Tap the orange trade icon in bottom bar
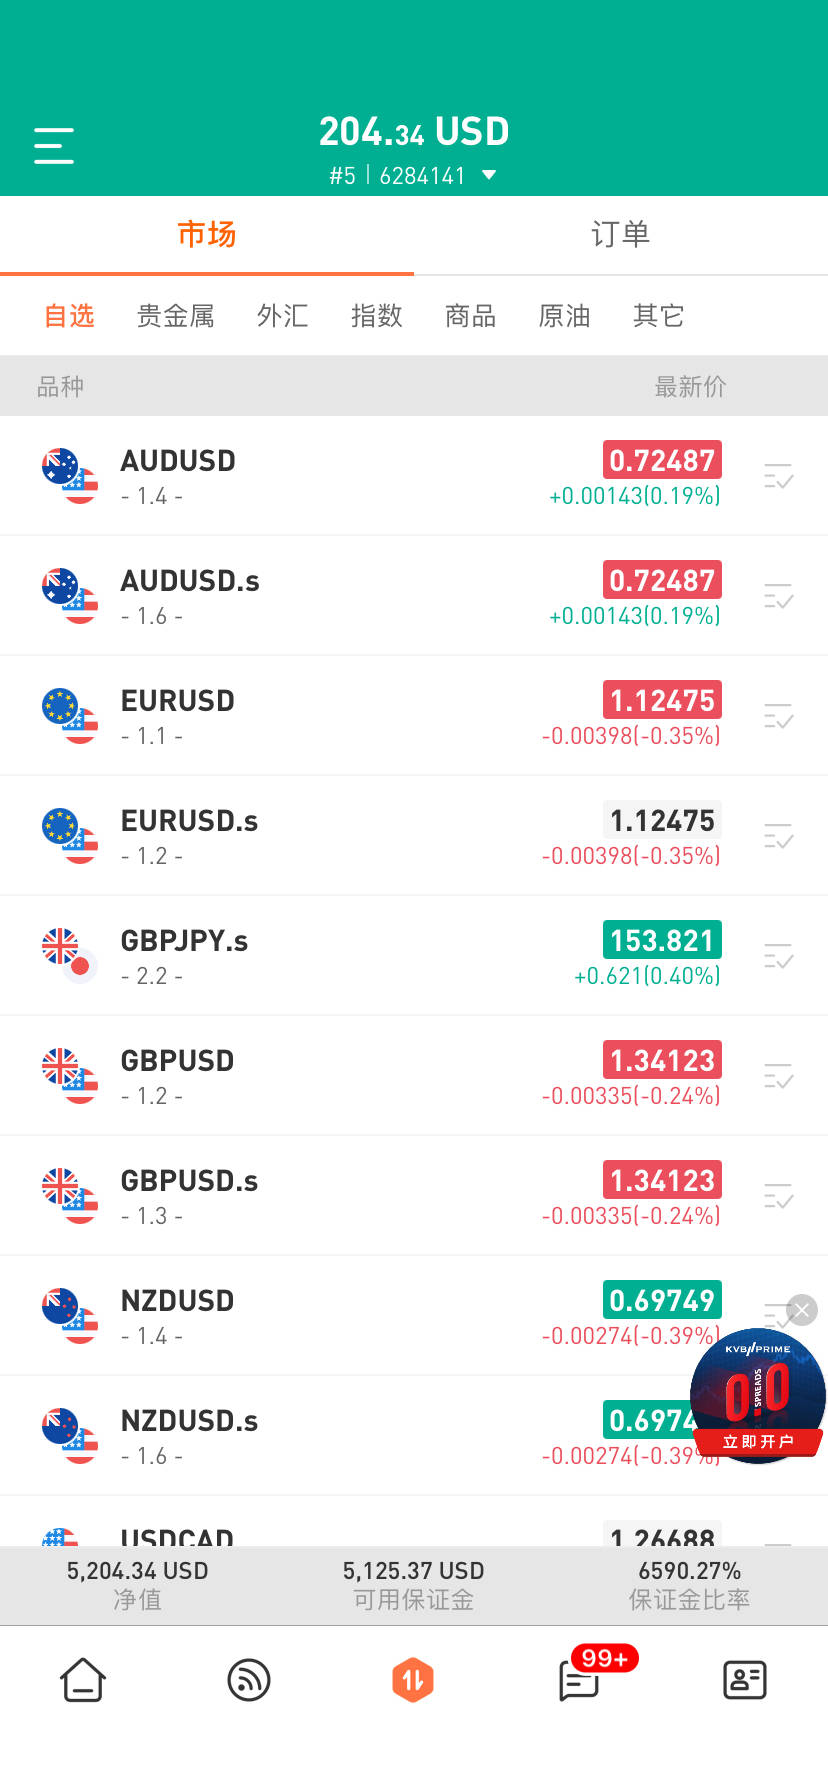 413,1679
